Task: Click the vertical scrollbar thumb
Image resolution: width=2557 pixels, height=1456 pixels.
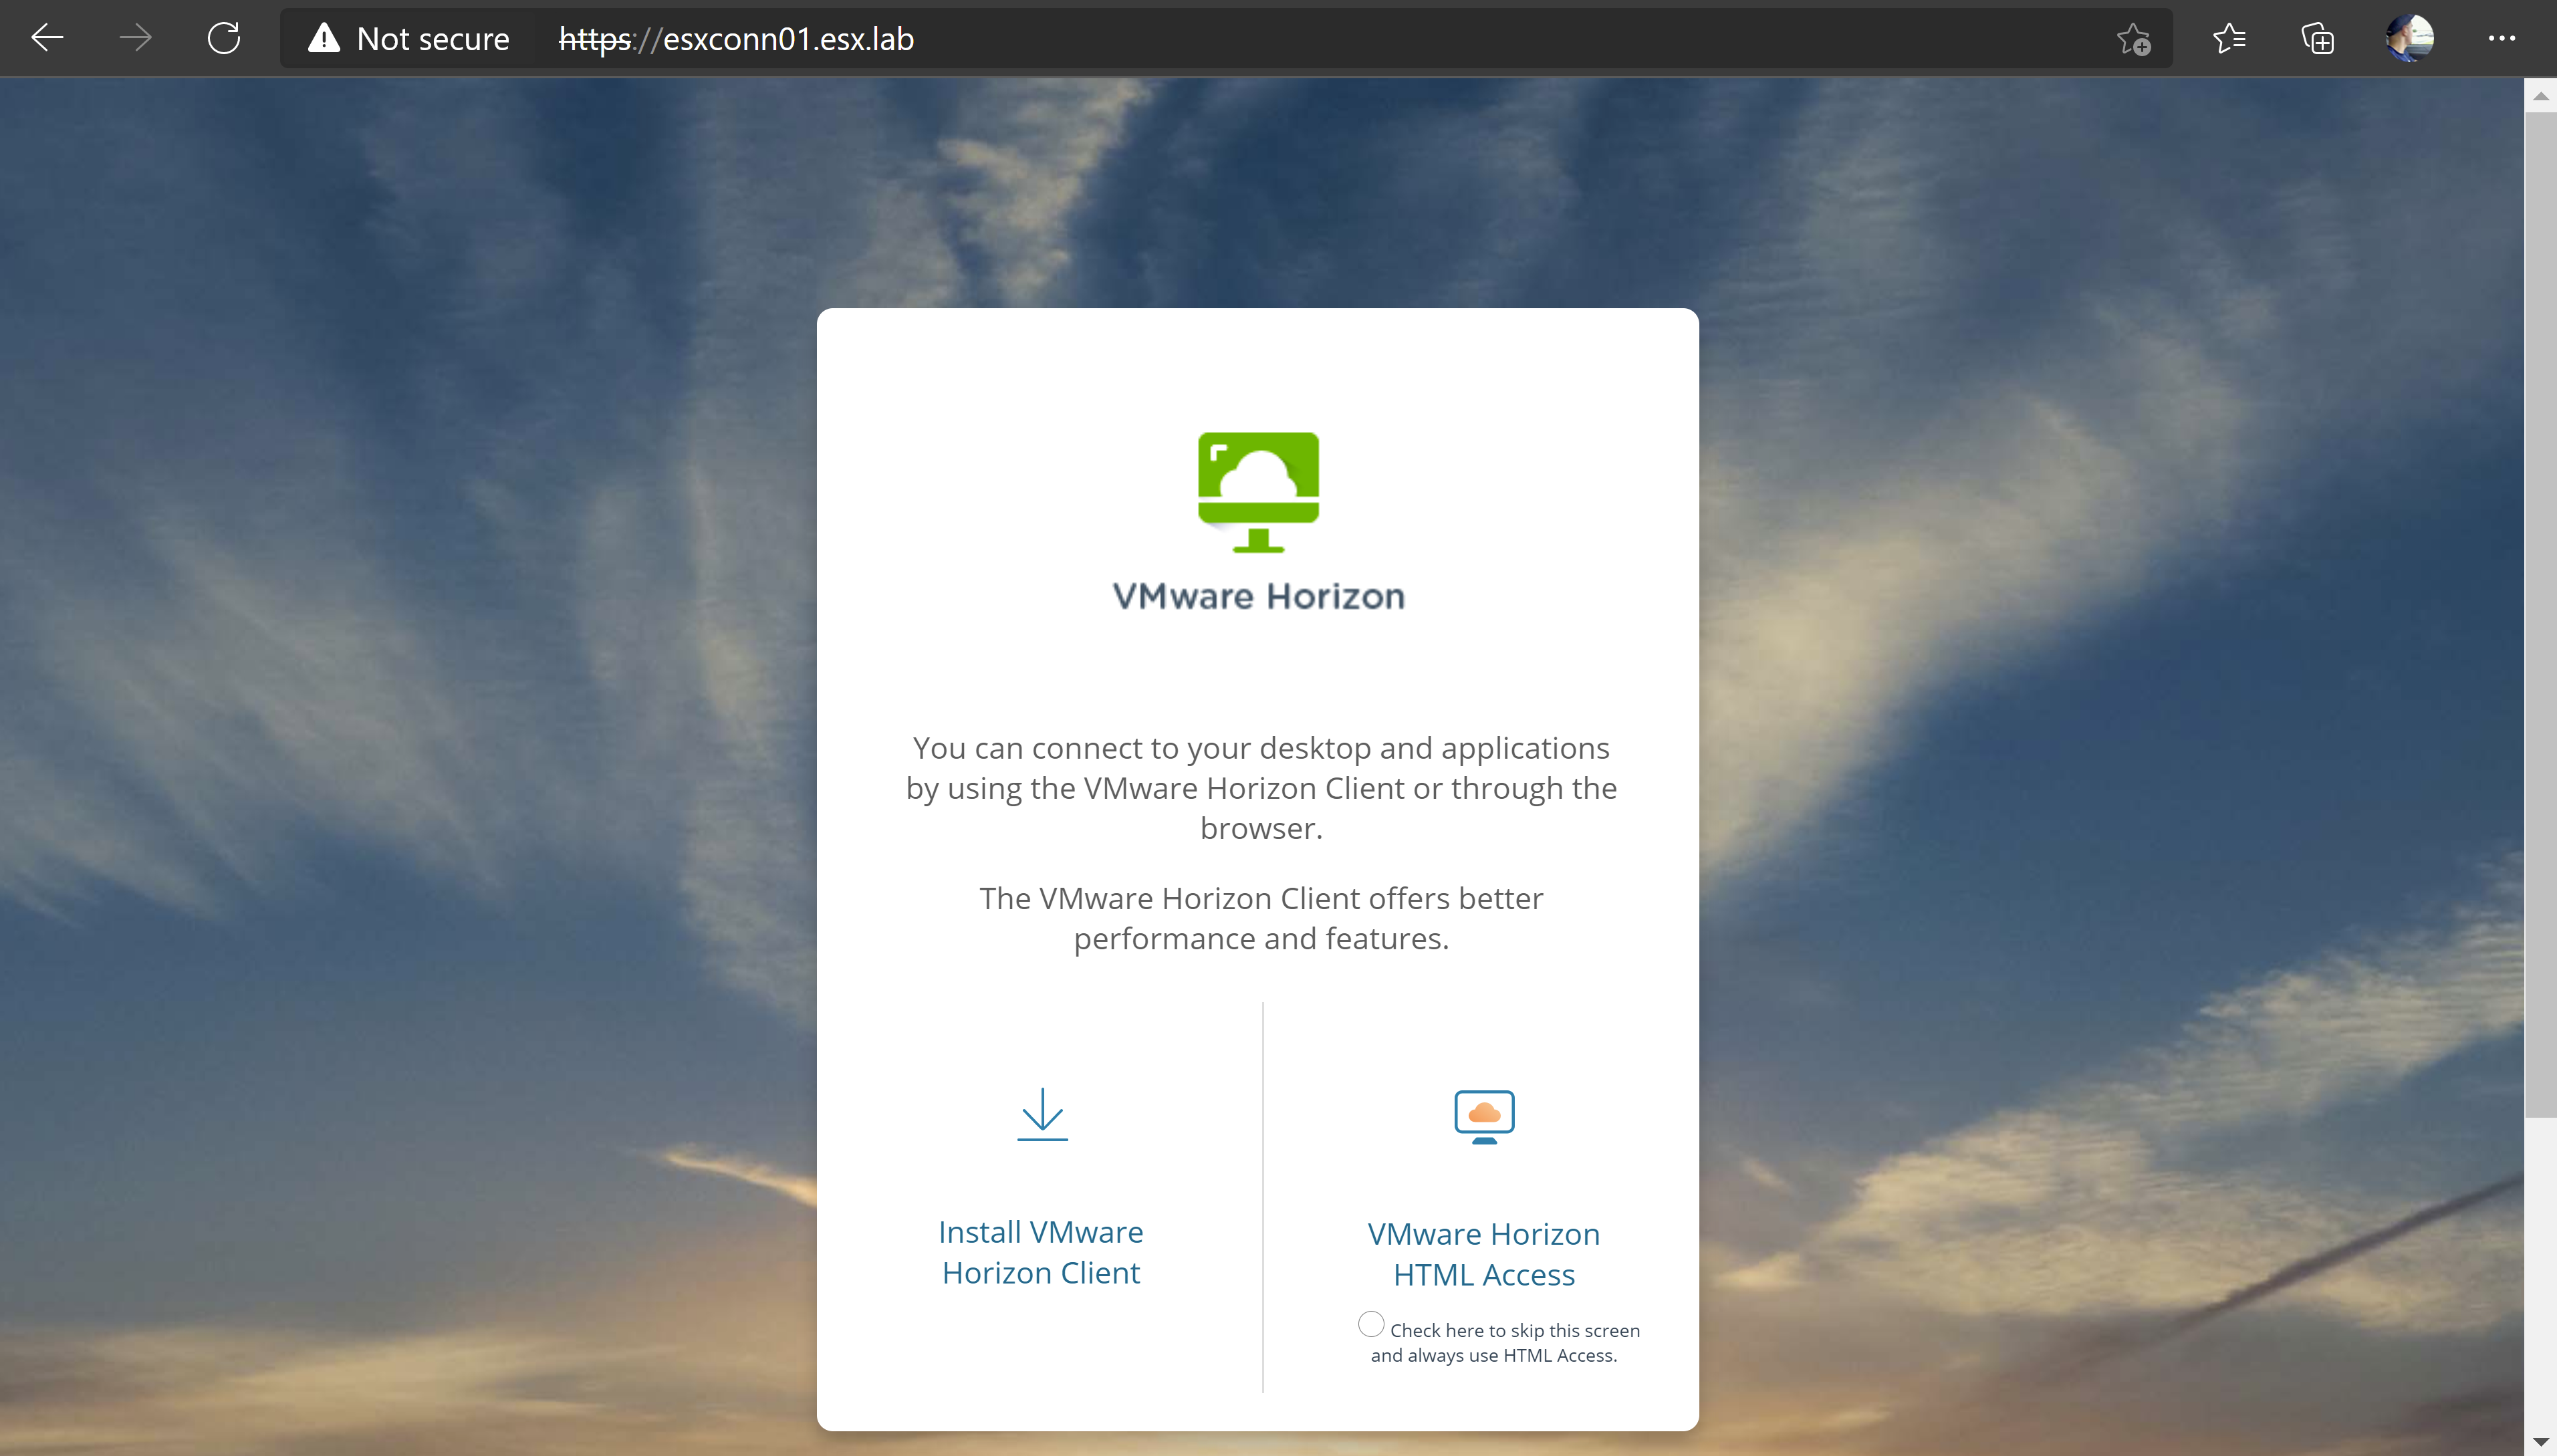Action: [x=2540, y=615]
